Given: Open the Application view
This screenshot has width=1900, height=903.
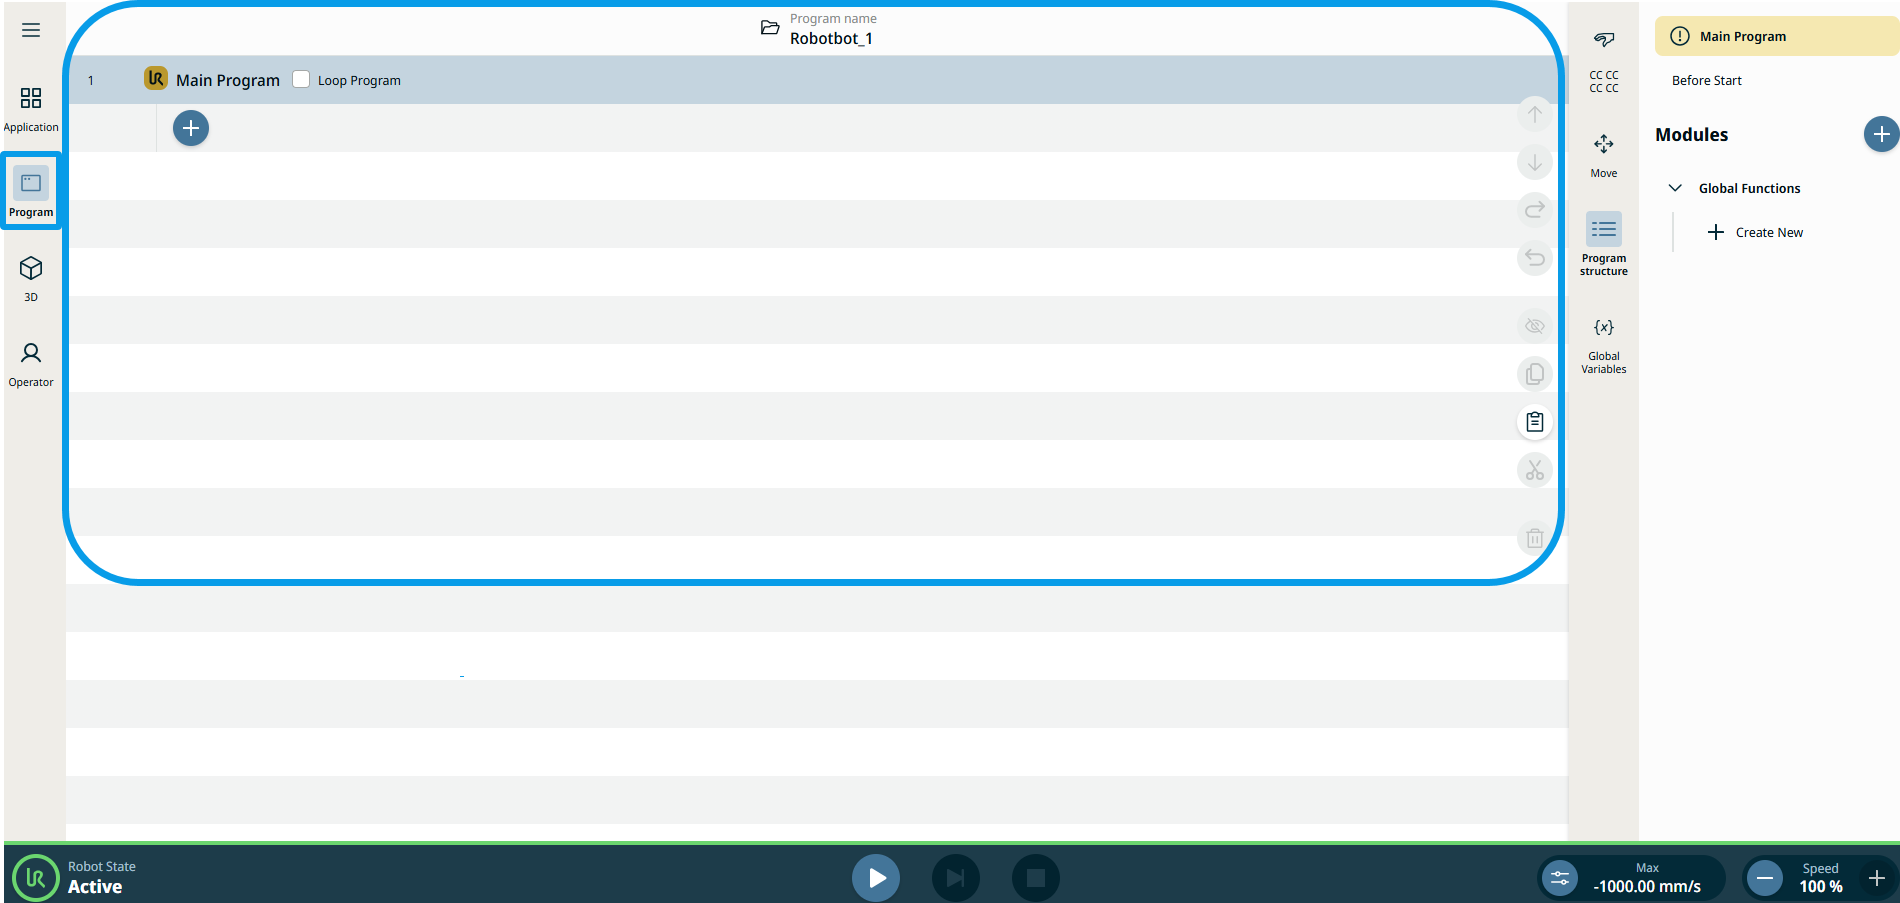Looking at the screenshot, I should tap(31, 108).
